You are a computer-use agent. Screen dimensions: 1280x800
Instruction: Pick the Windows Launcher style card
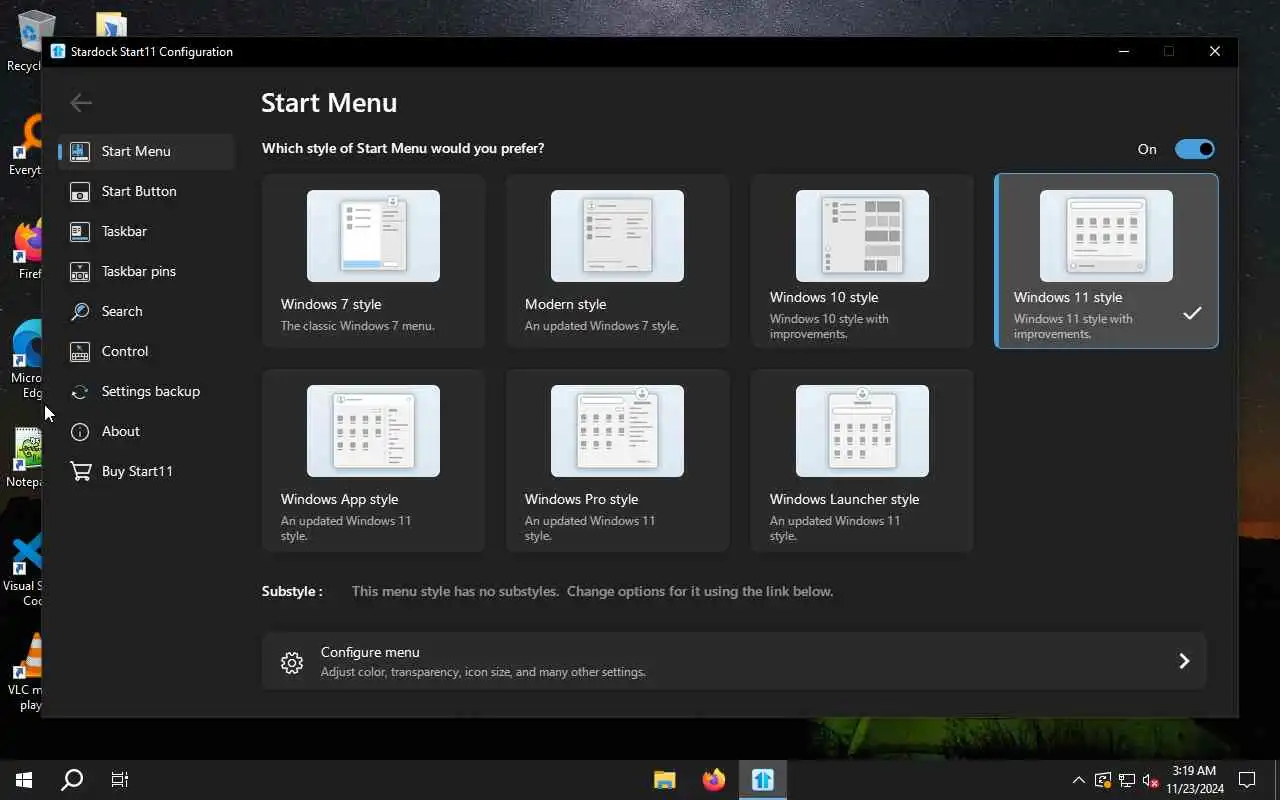pos(862,460)
